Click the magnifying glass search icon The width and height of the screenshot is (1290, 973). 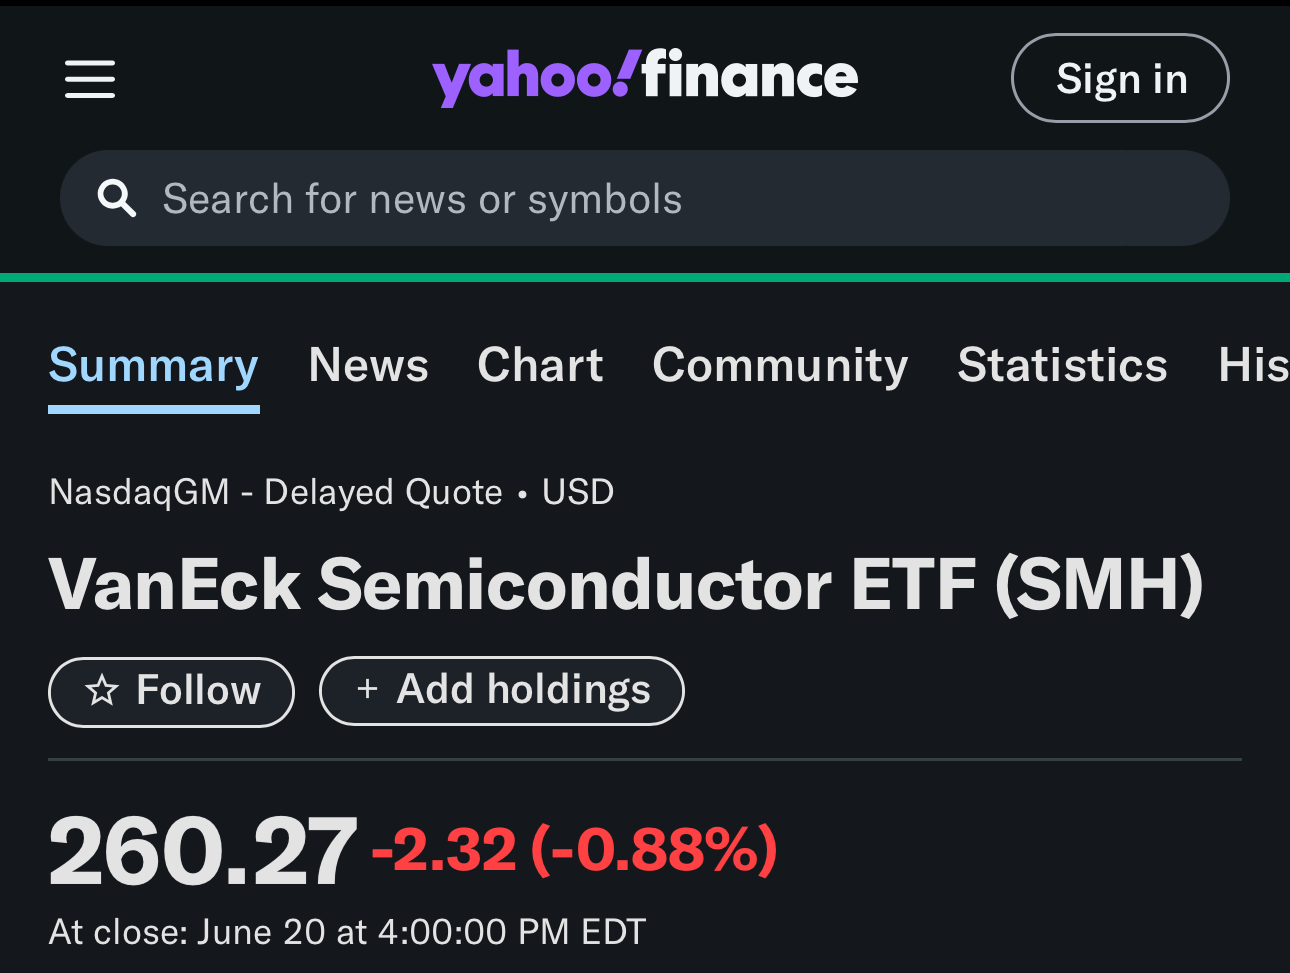(116, 199)
